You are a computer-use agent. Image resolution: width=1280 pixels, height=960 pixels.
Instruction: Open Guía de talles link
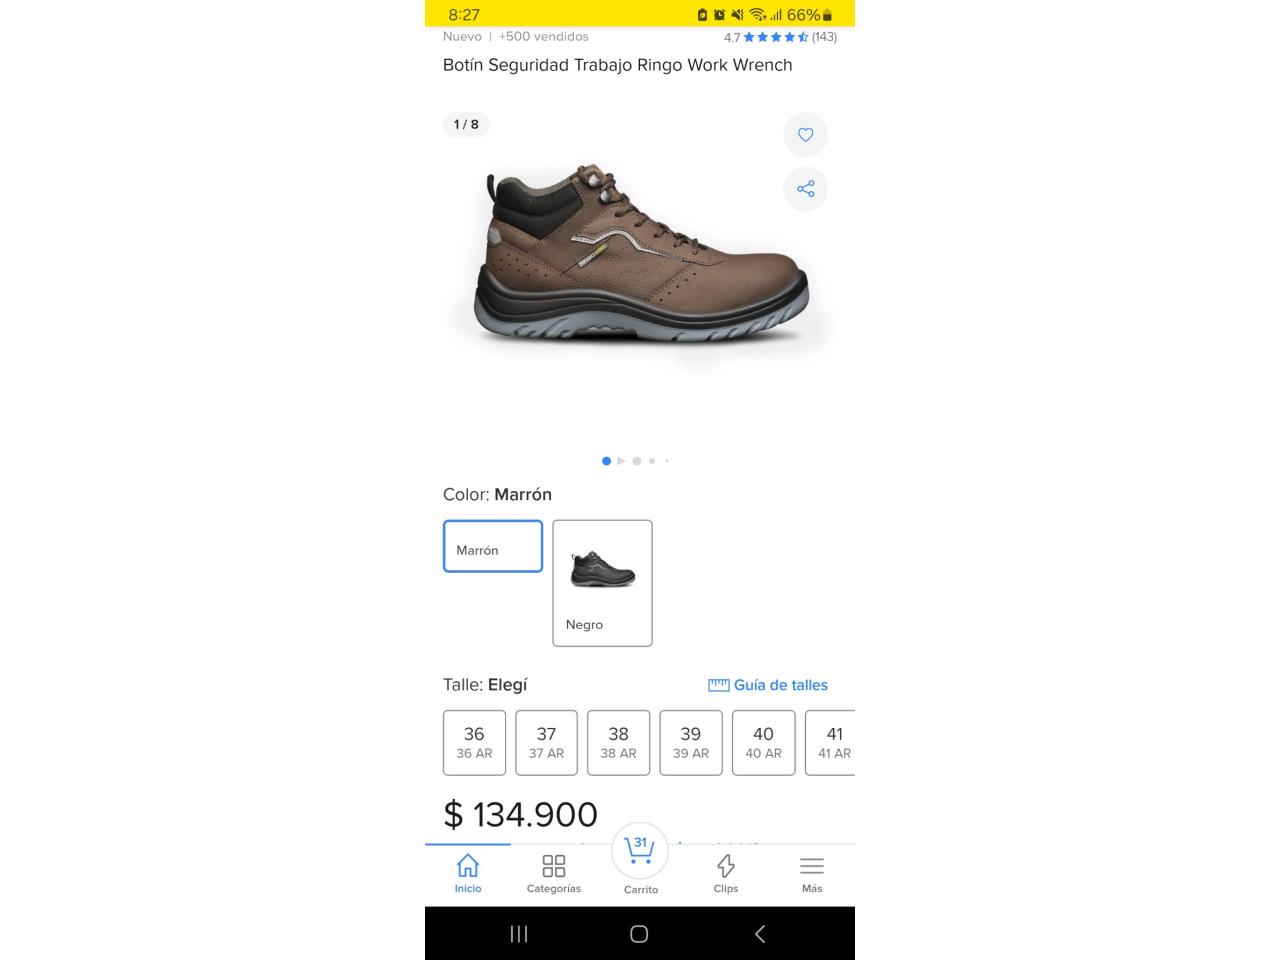coord(768,685)
